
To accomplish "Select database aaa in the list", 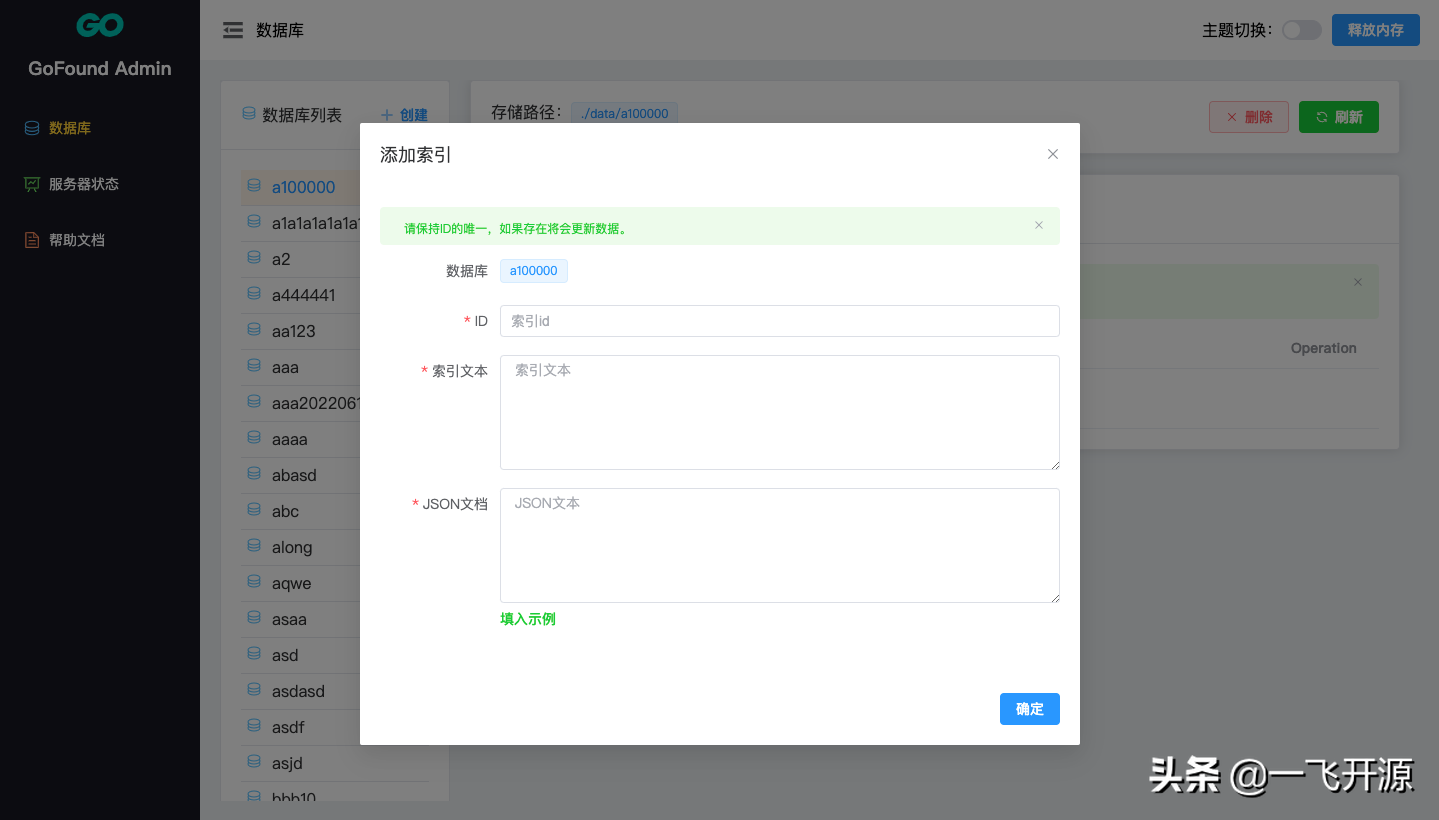I will (300, 367).
